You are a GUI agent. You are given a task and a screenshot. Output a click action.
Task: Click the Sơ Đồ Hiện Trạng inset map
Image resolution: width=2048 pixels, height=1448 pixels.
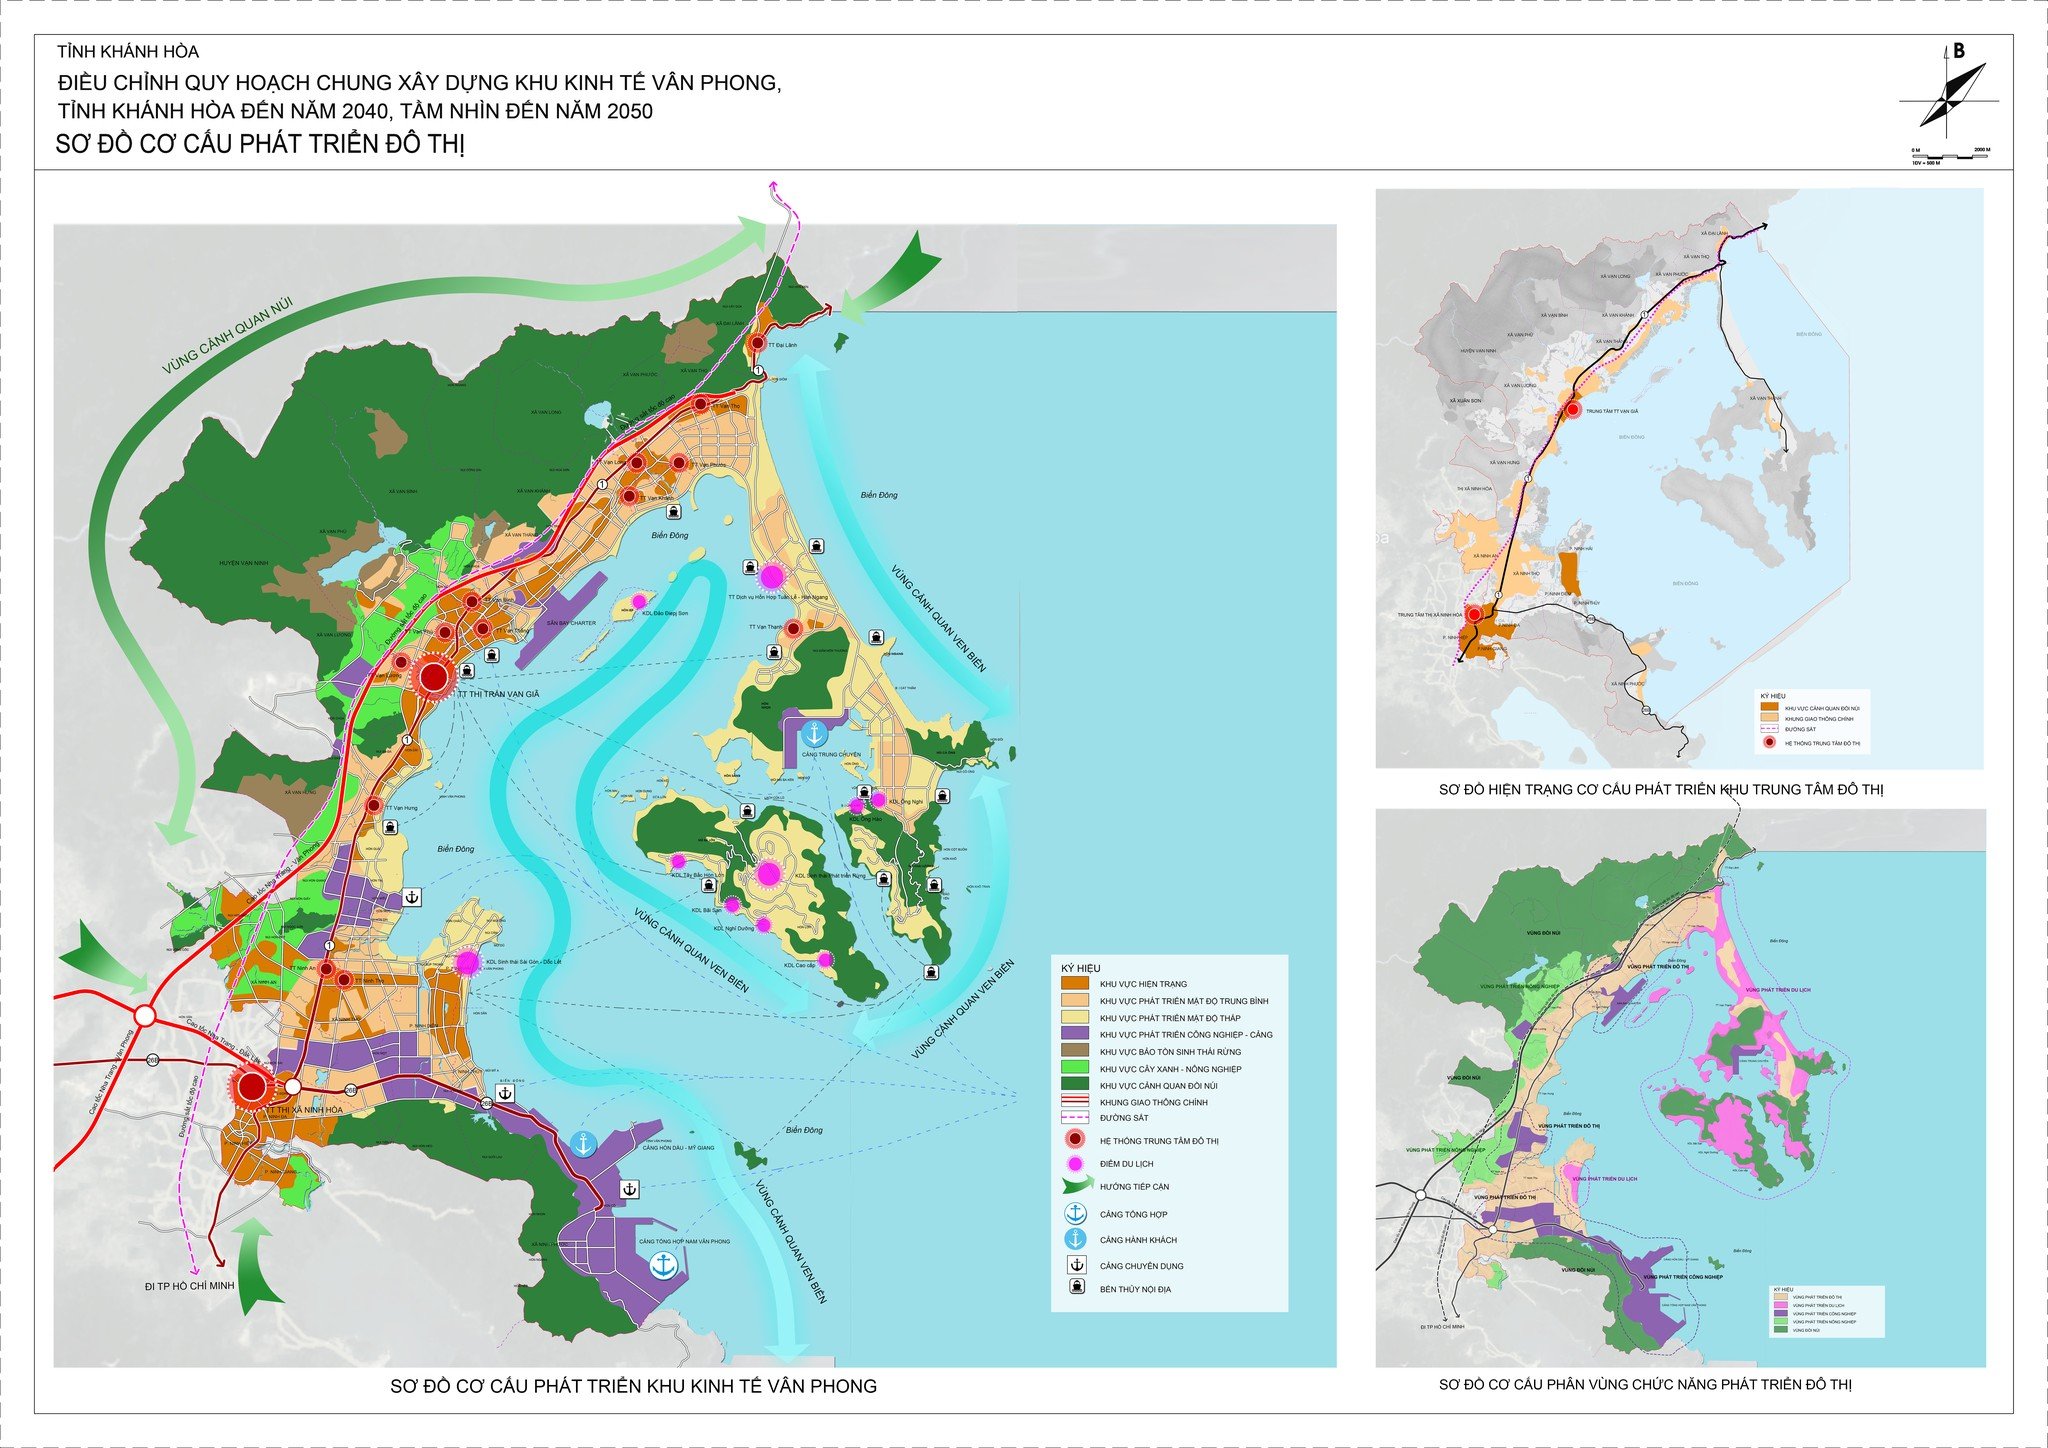[1679, 478]
